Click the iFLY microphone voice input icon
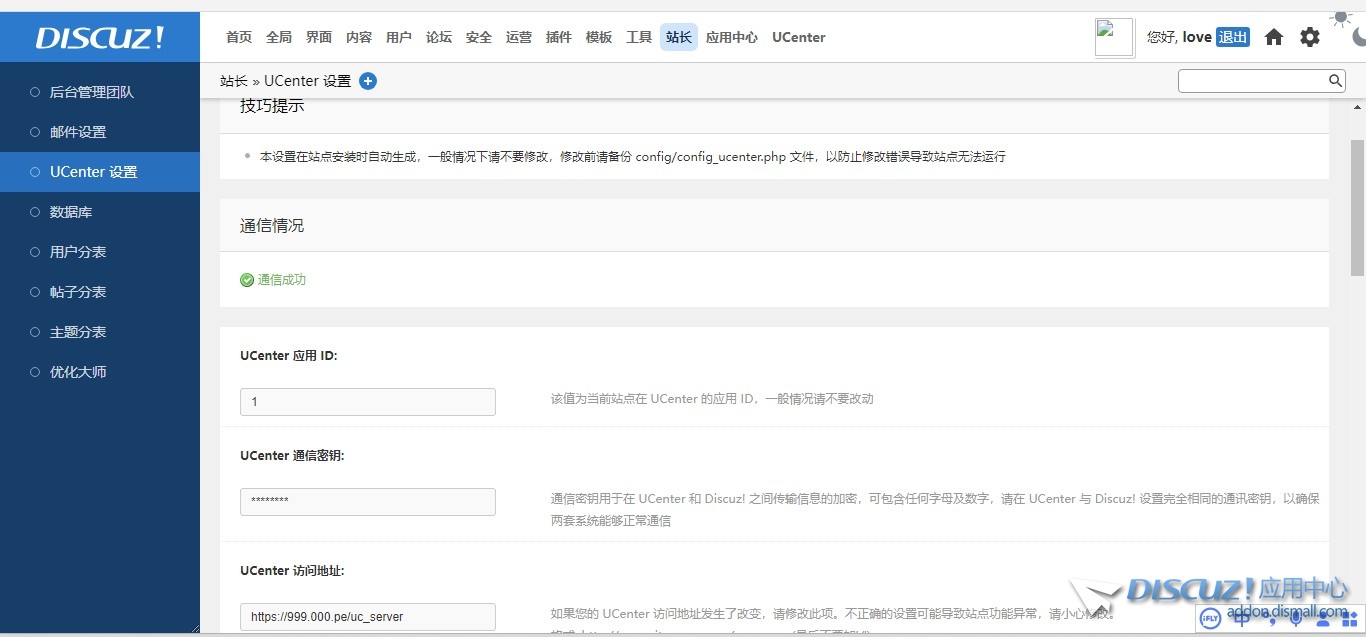Viewport: 1366px width, 637px height. click(1296, 619)
